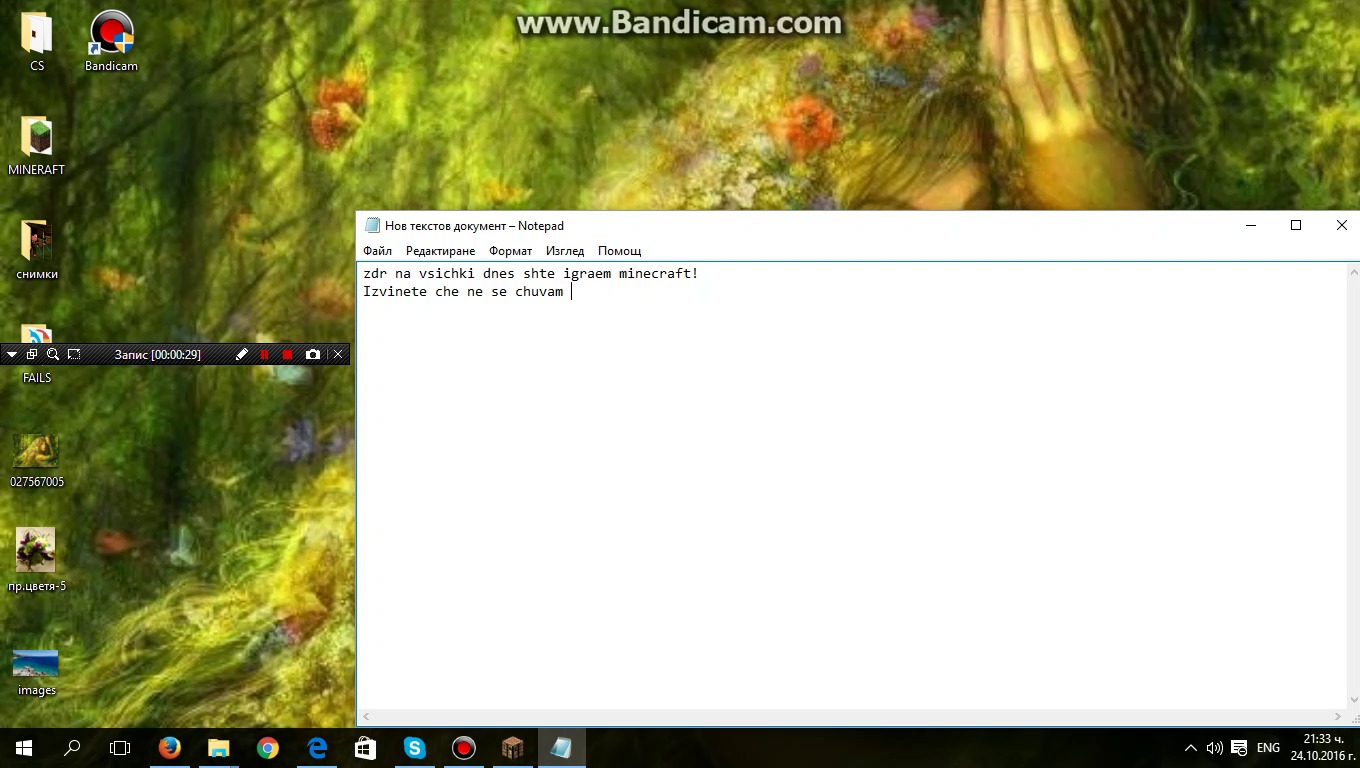
Task: Click the overlapping windows icon on Bandicam bar
Action: (32, 355)
